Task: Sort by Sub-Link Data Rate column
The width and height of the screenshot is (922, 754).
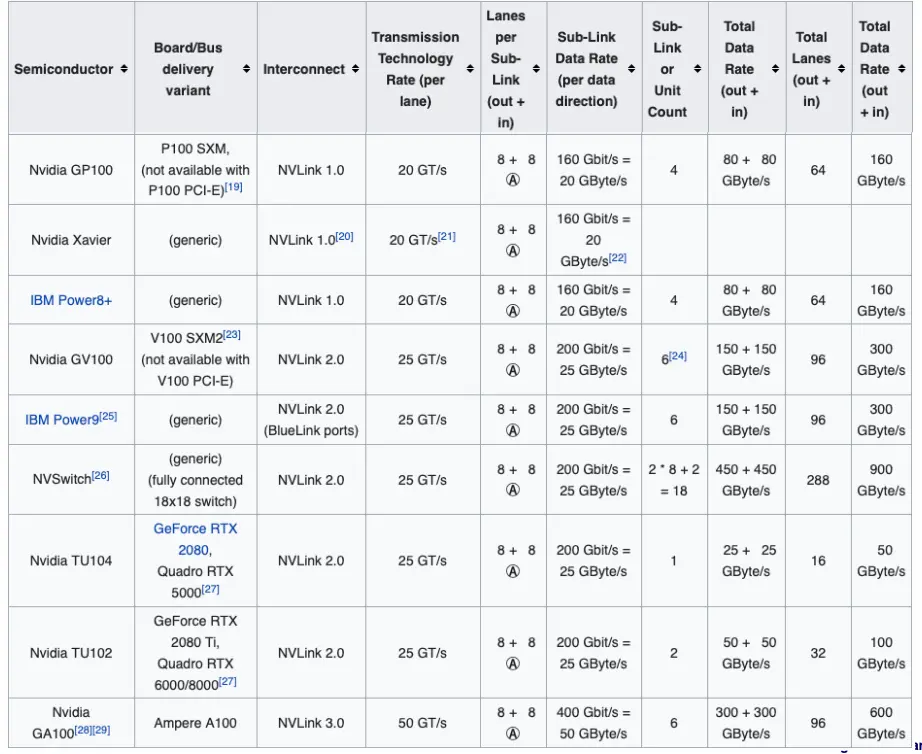Action: coord(631,69)
